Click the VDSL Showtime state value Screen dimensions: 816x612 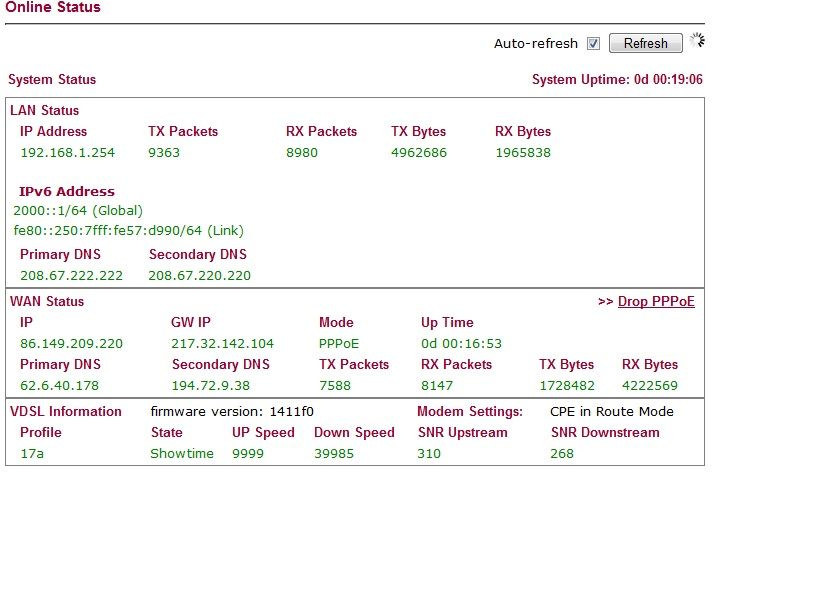point(182,454)
